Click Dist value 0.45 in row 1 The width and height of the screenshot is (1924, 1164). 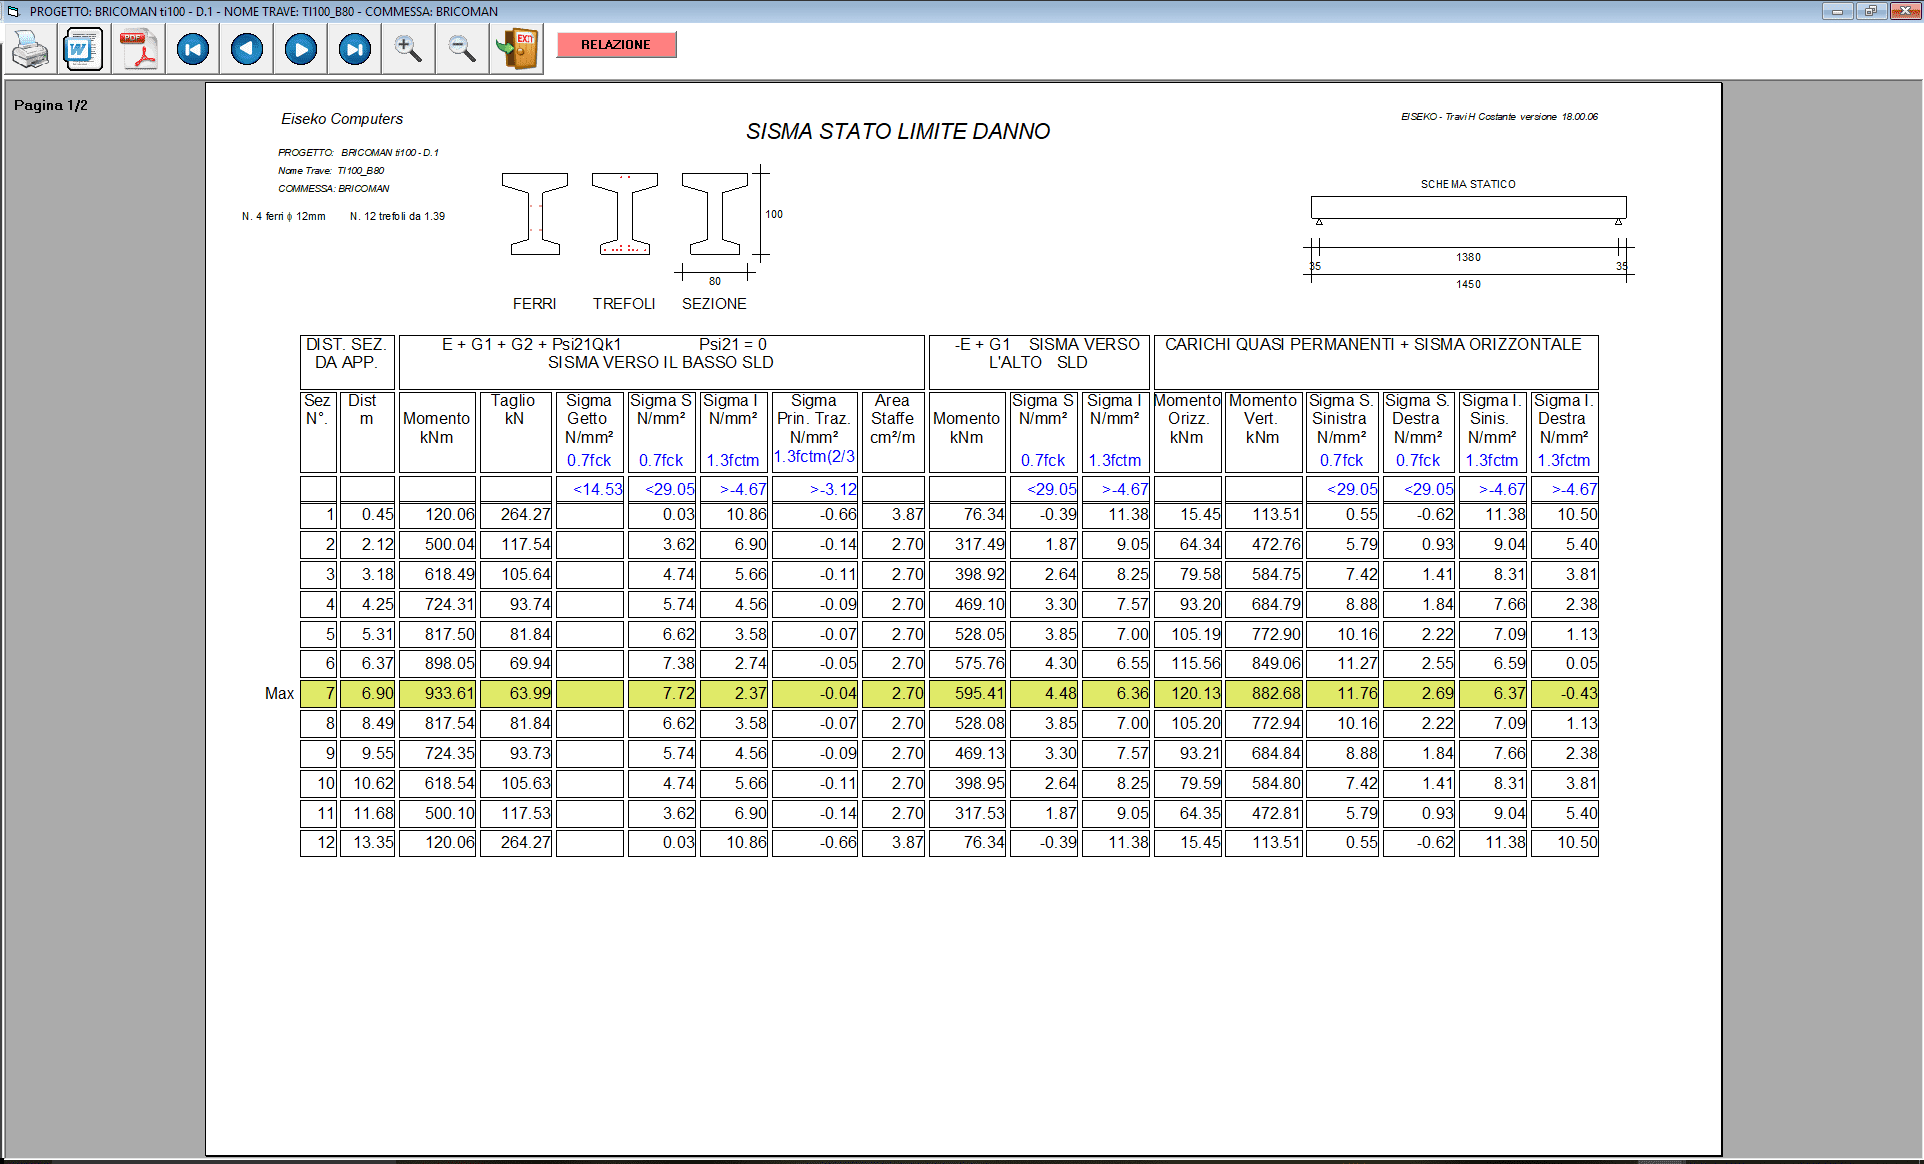[367, 515]
